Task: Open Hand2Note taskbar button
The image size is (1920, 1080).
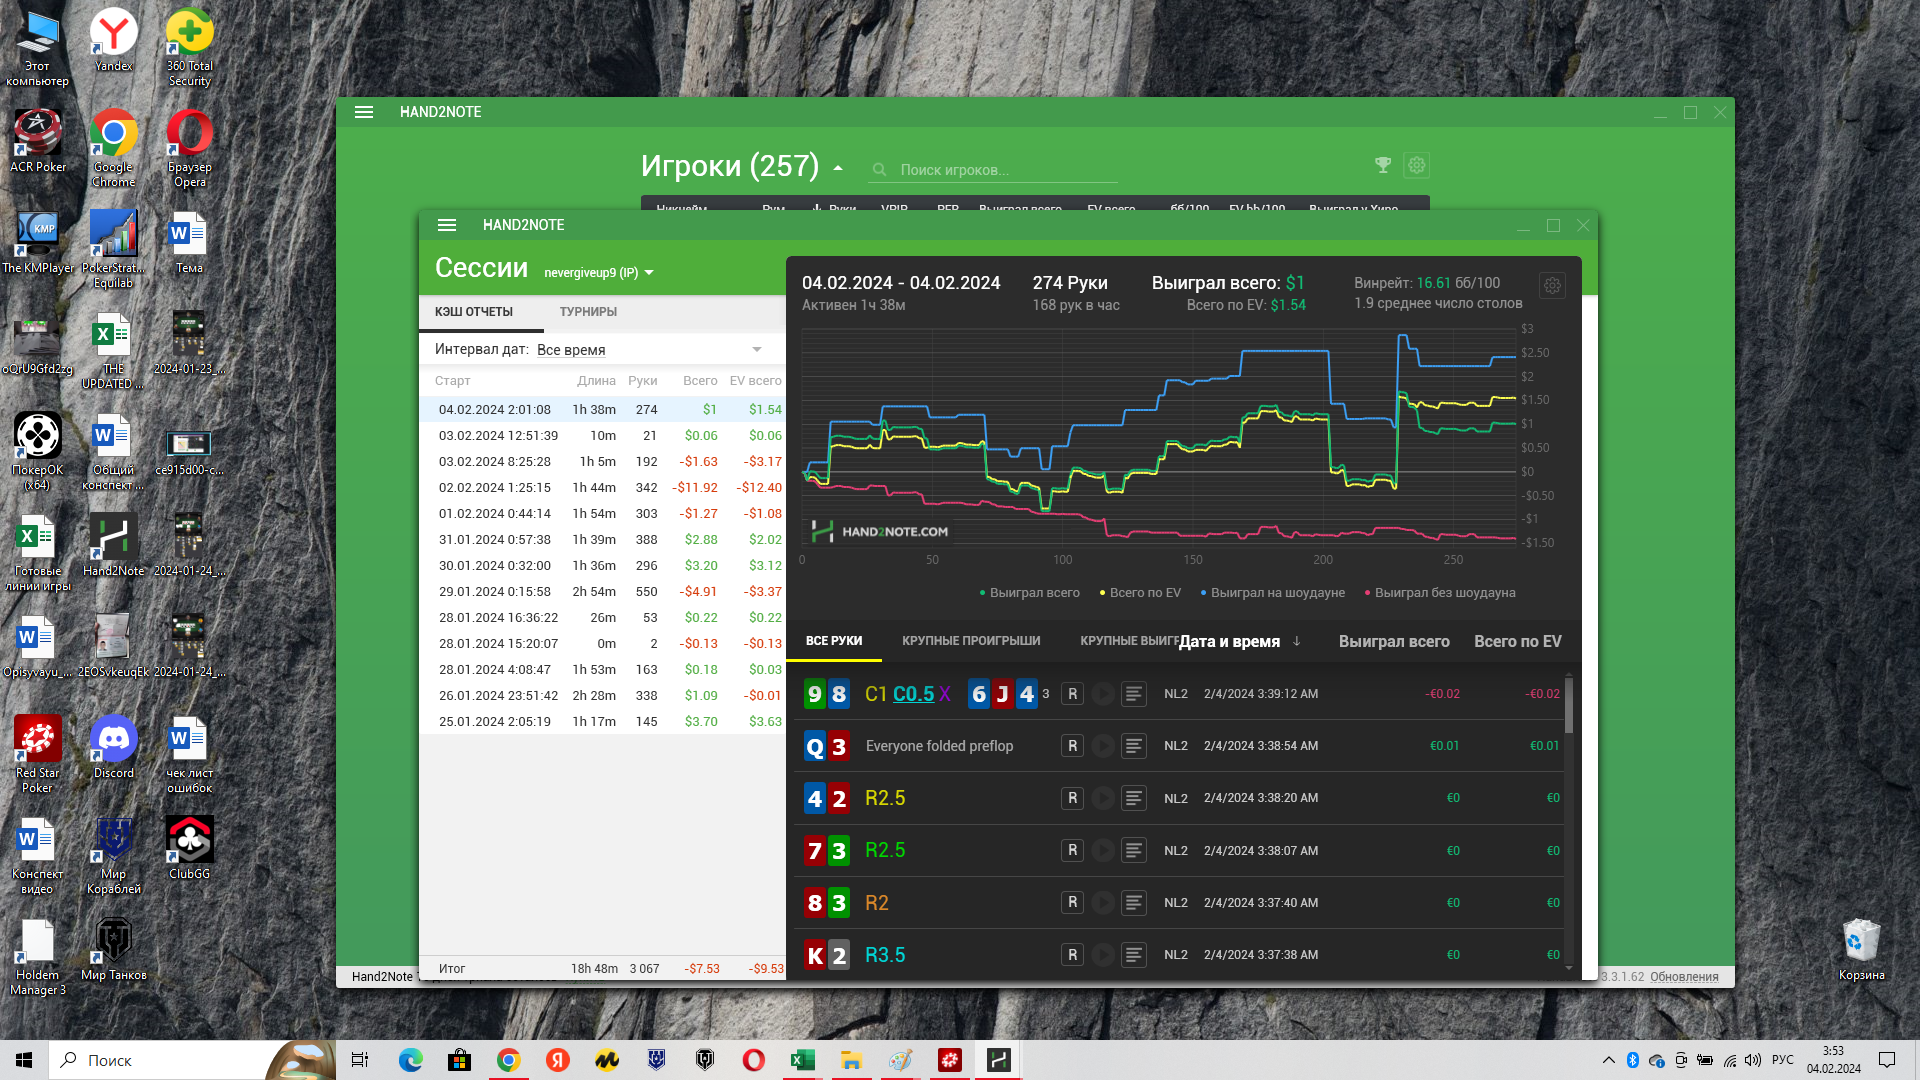Action: [x=998, y=1060]
